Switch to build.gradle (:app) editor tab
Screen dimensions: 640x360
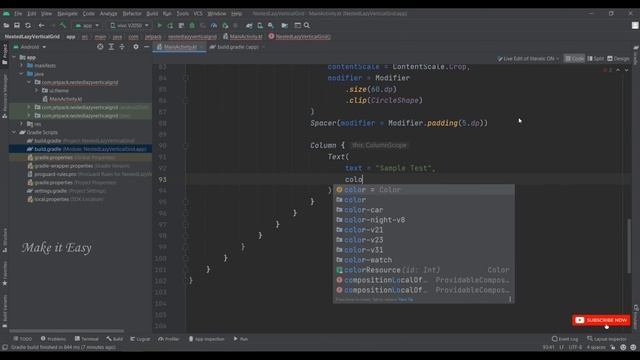coord(238,47)
